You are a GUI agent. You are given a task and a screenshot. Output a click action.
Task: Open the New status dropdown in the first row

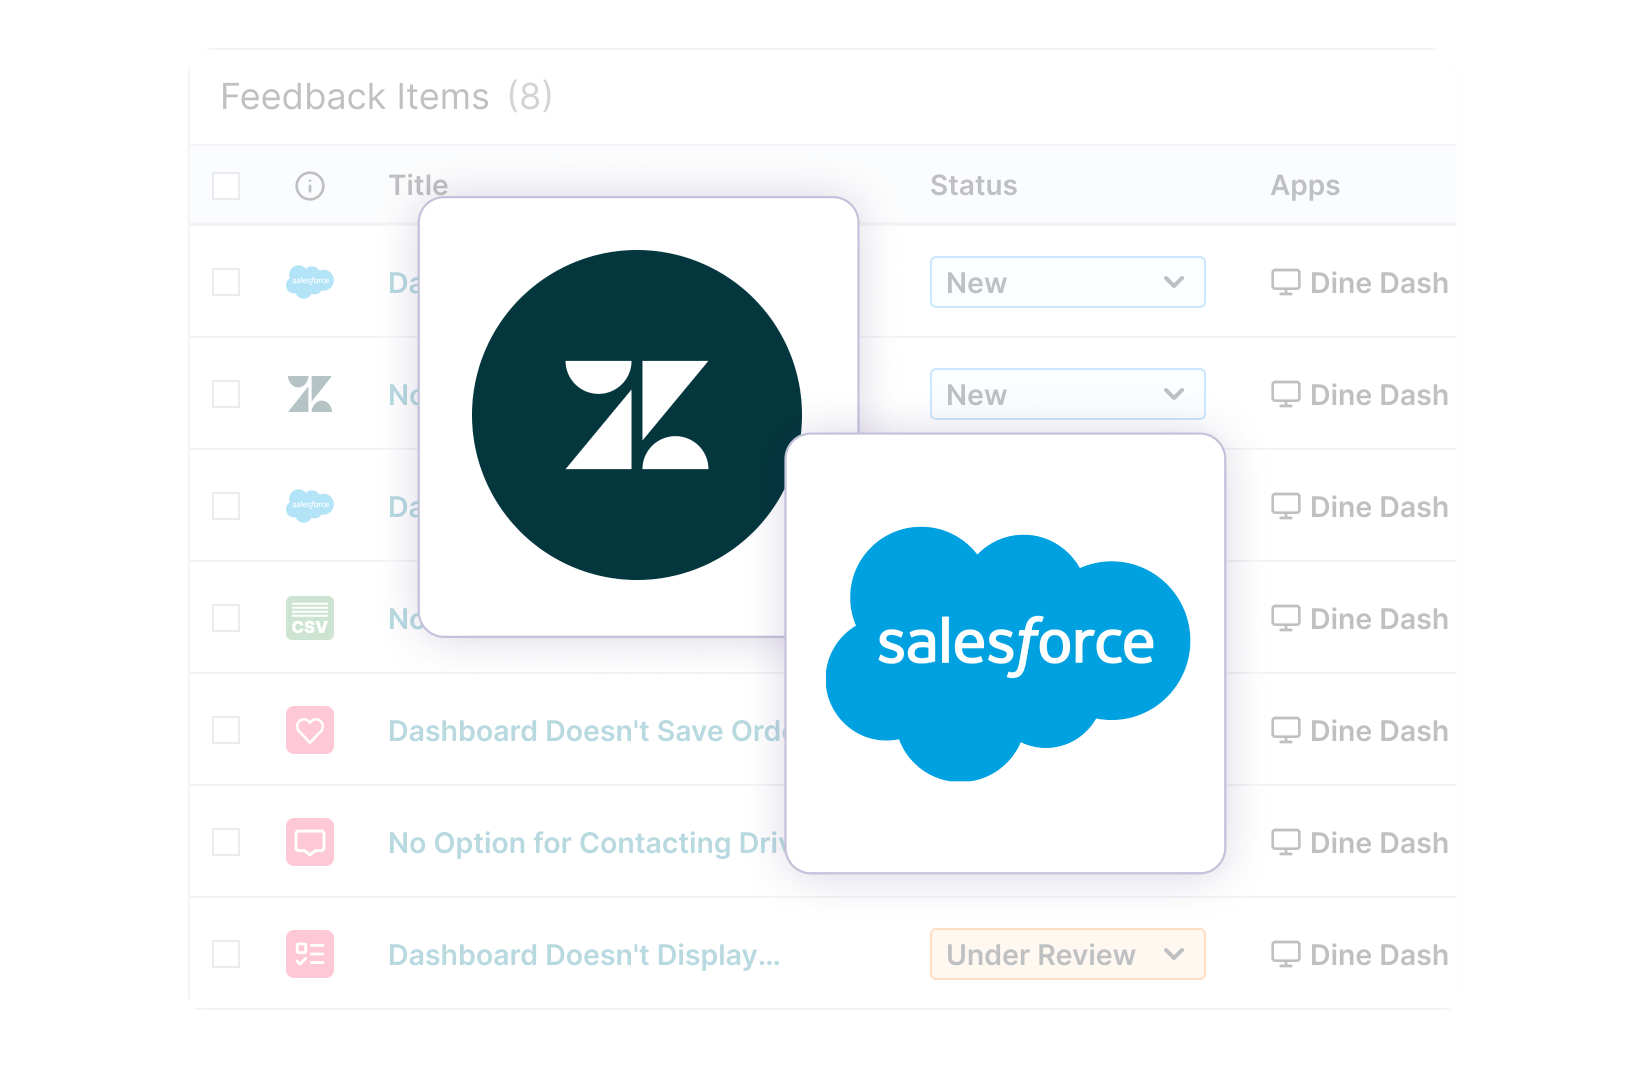pos(1067,282)
